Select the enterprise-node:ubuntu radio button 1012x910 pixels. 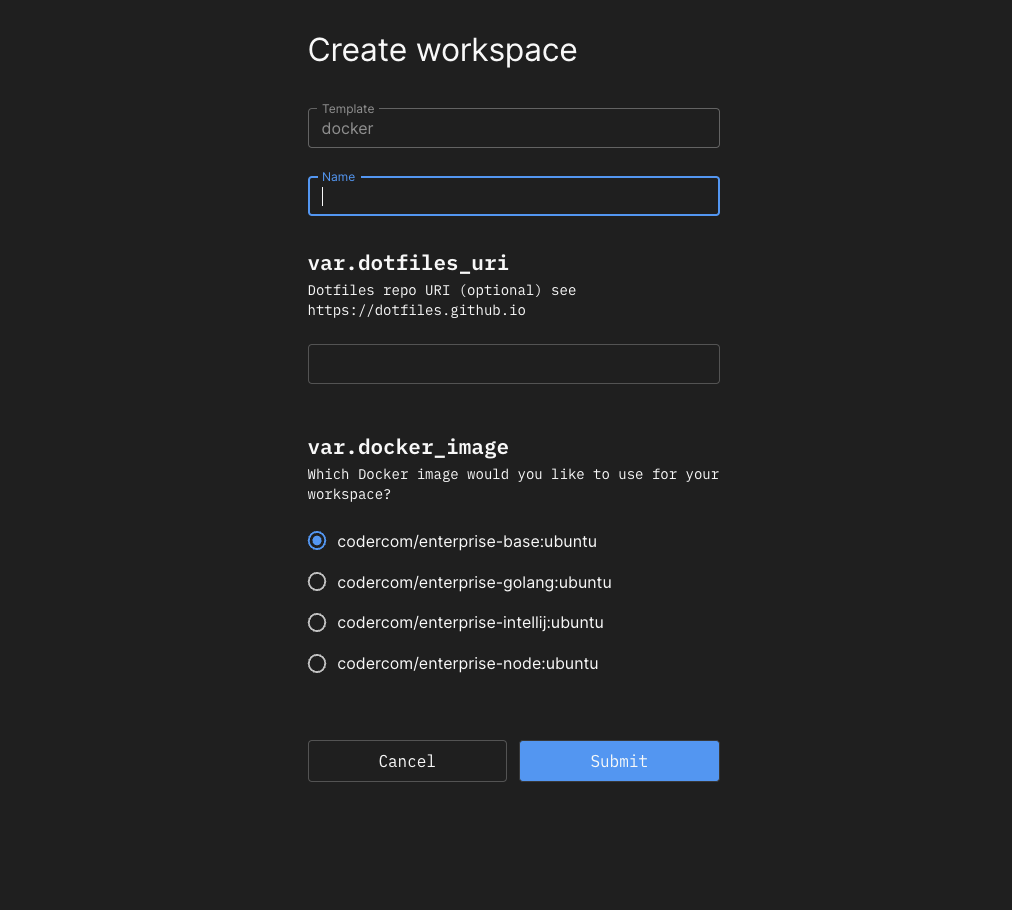pyautogui.click(x=317, y=663)
